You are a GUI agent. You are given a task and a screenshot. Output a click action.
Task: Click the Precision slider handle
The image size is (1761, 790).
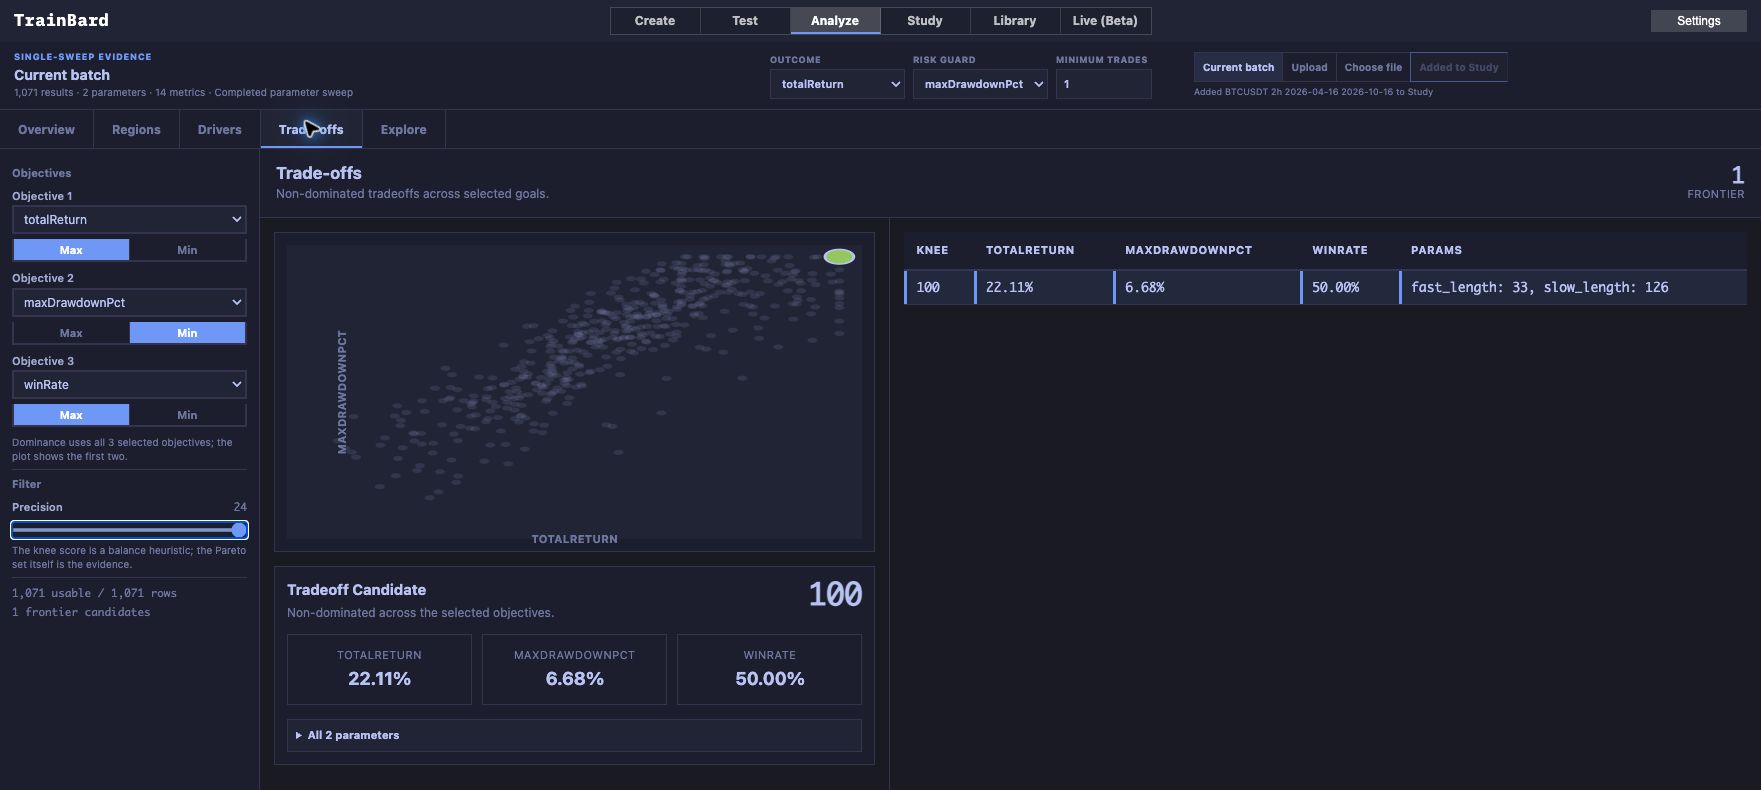tap(239, 530)
